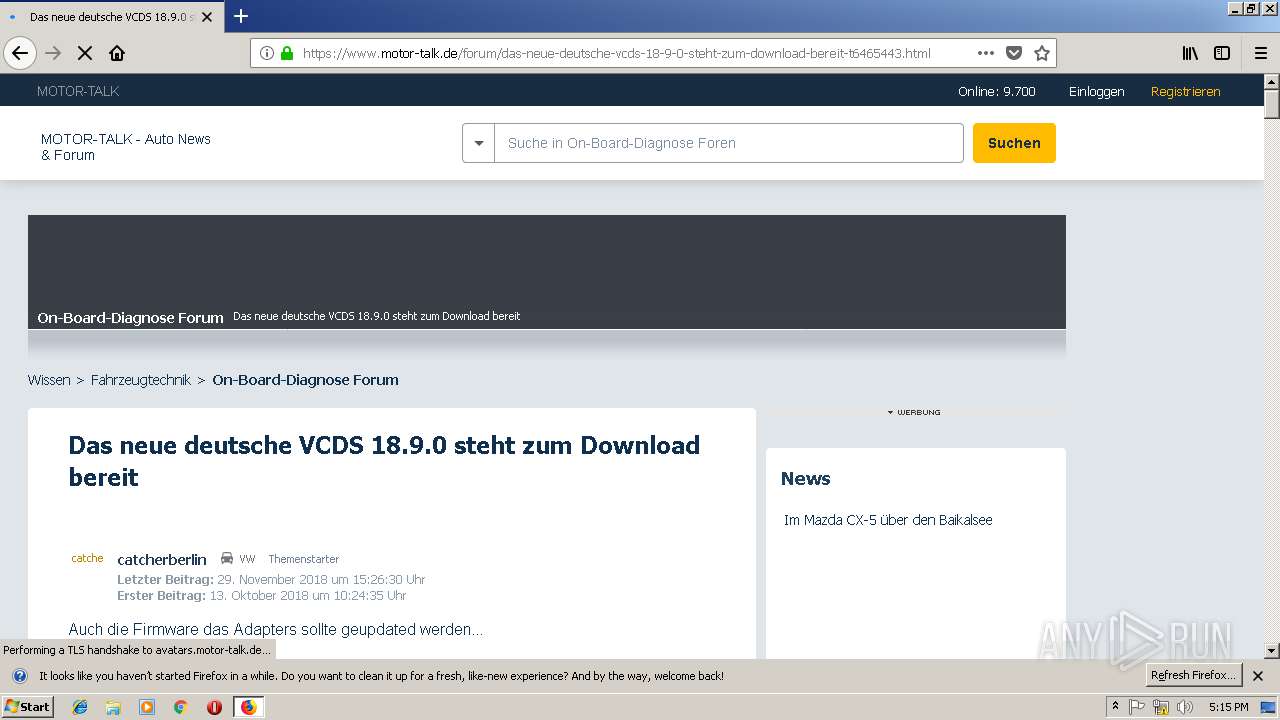This screenshot has width=1280, height=720.
Task: Click the Einloggen link
Action: tap(1096, 91)
